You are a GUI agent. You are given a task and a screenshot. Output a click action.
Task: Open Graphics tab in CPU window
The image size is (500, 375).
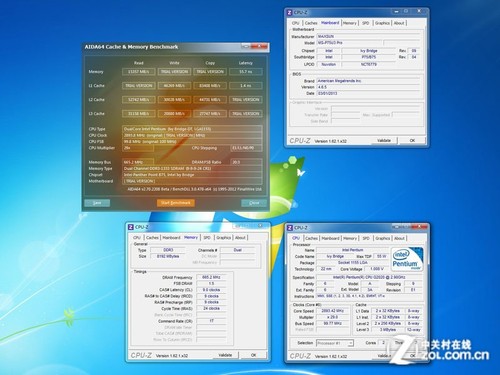(x=383, y=239)
